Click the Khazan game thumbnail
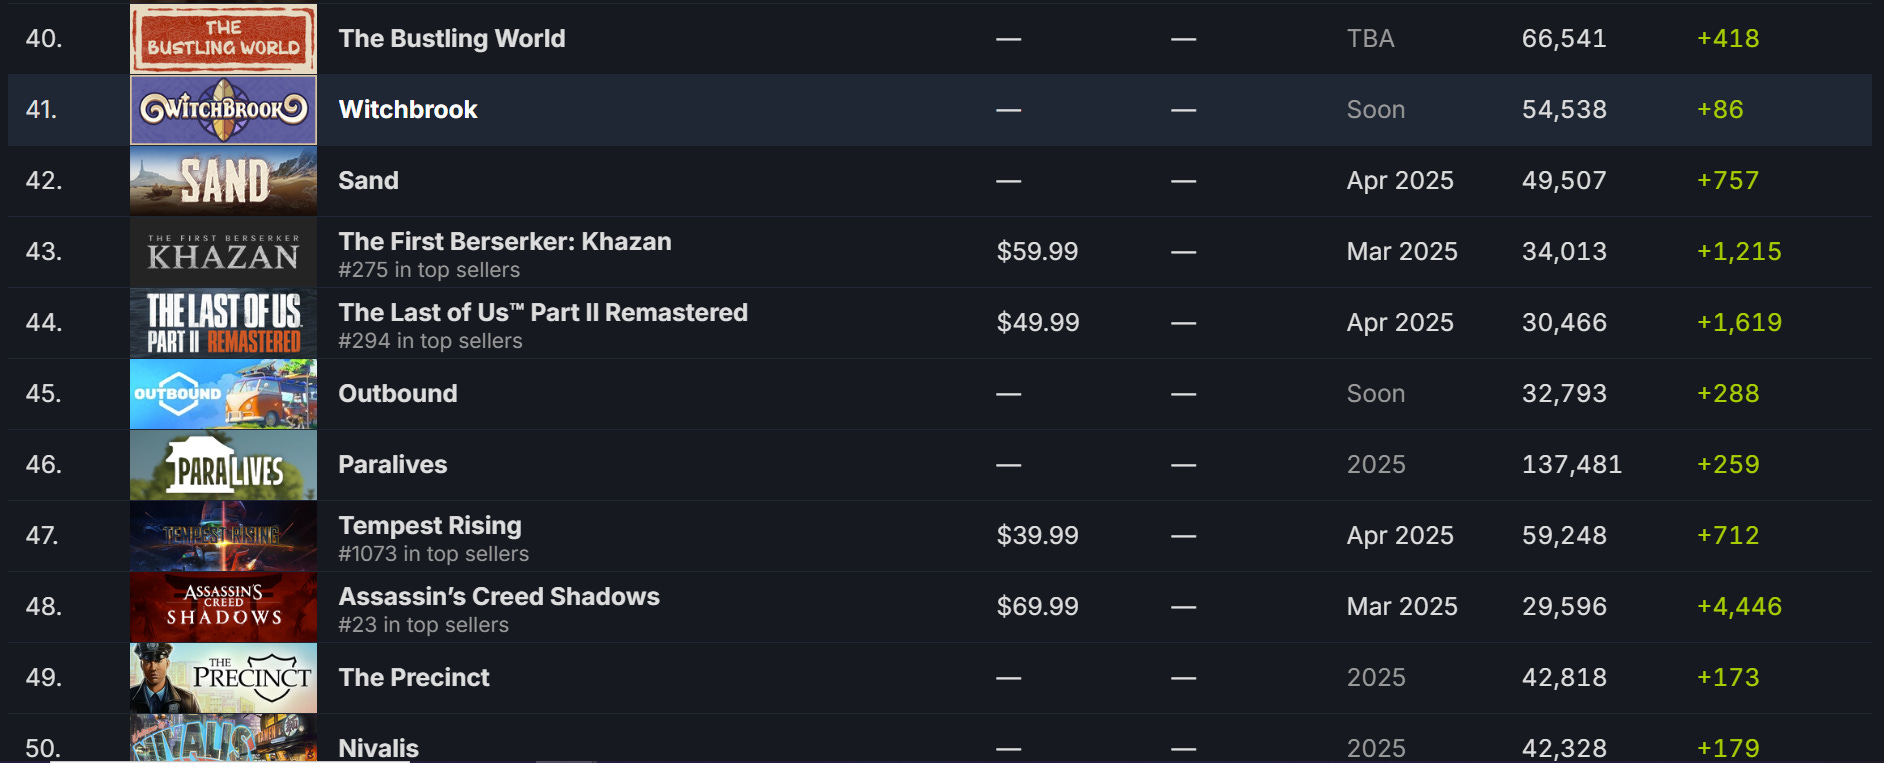Screen dimensions: 1884x763 pyautogui.click(x=223, y=252)
